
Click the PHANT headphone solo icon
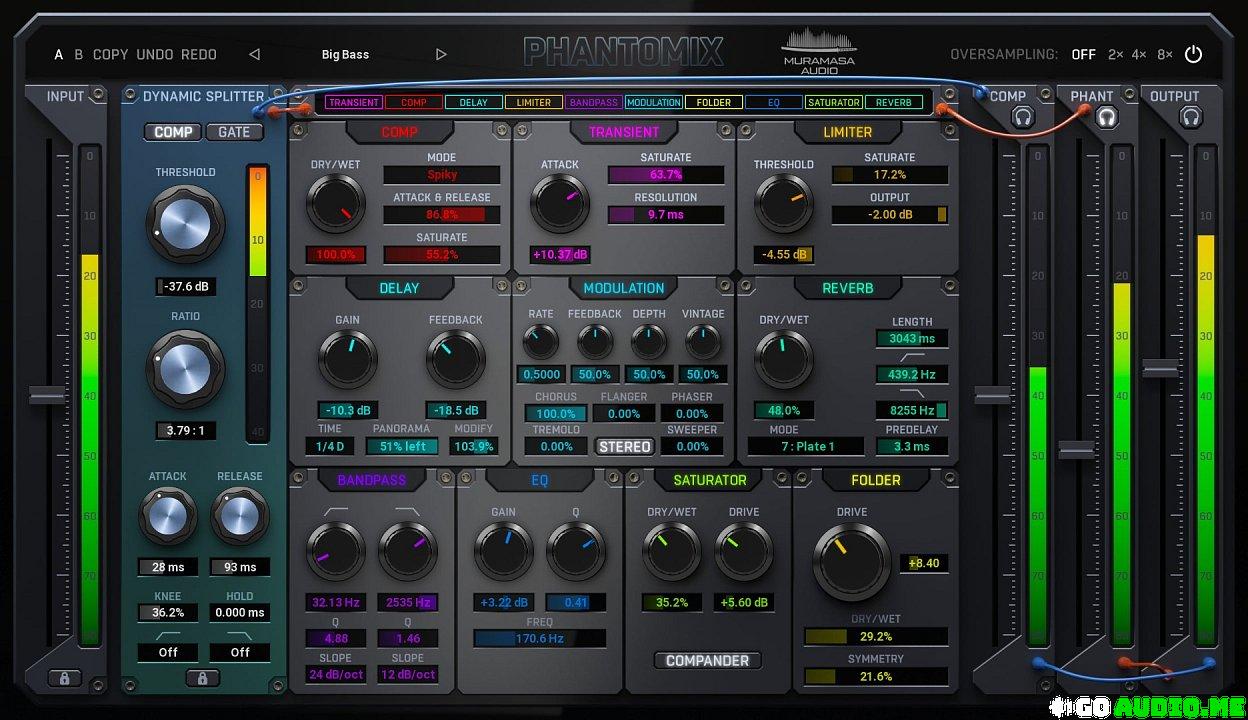coord(1105,118)
